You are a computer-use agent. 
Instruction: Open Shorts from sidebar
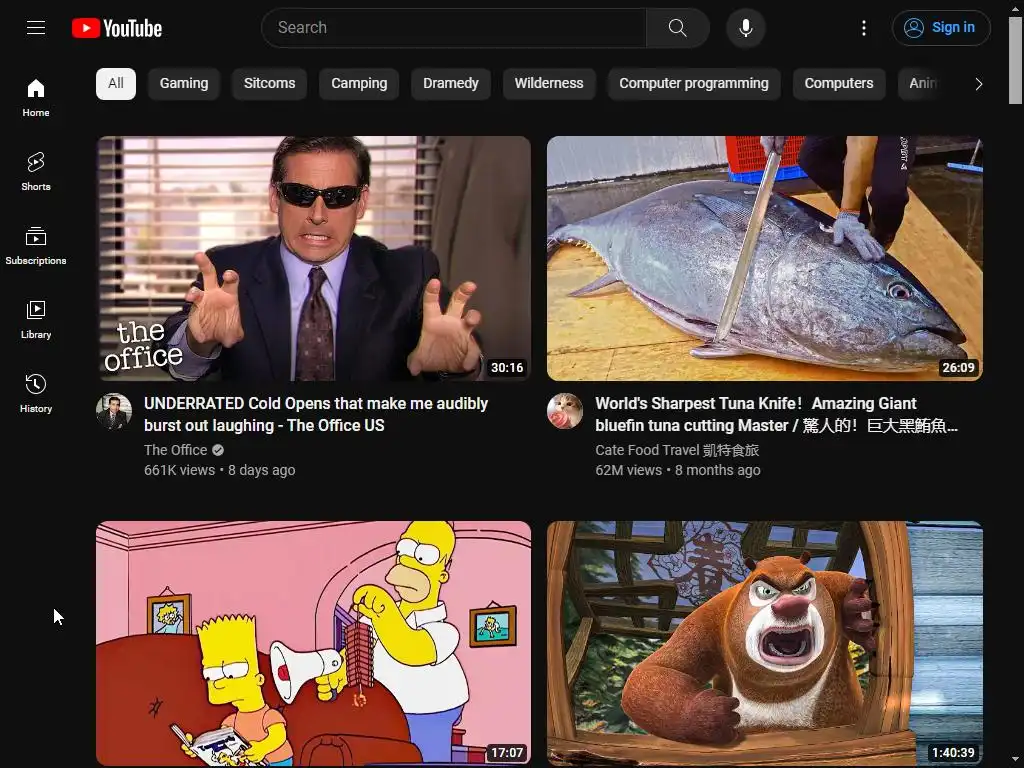click(x=36, y=171)
